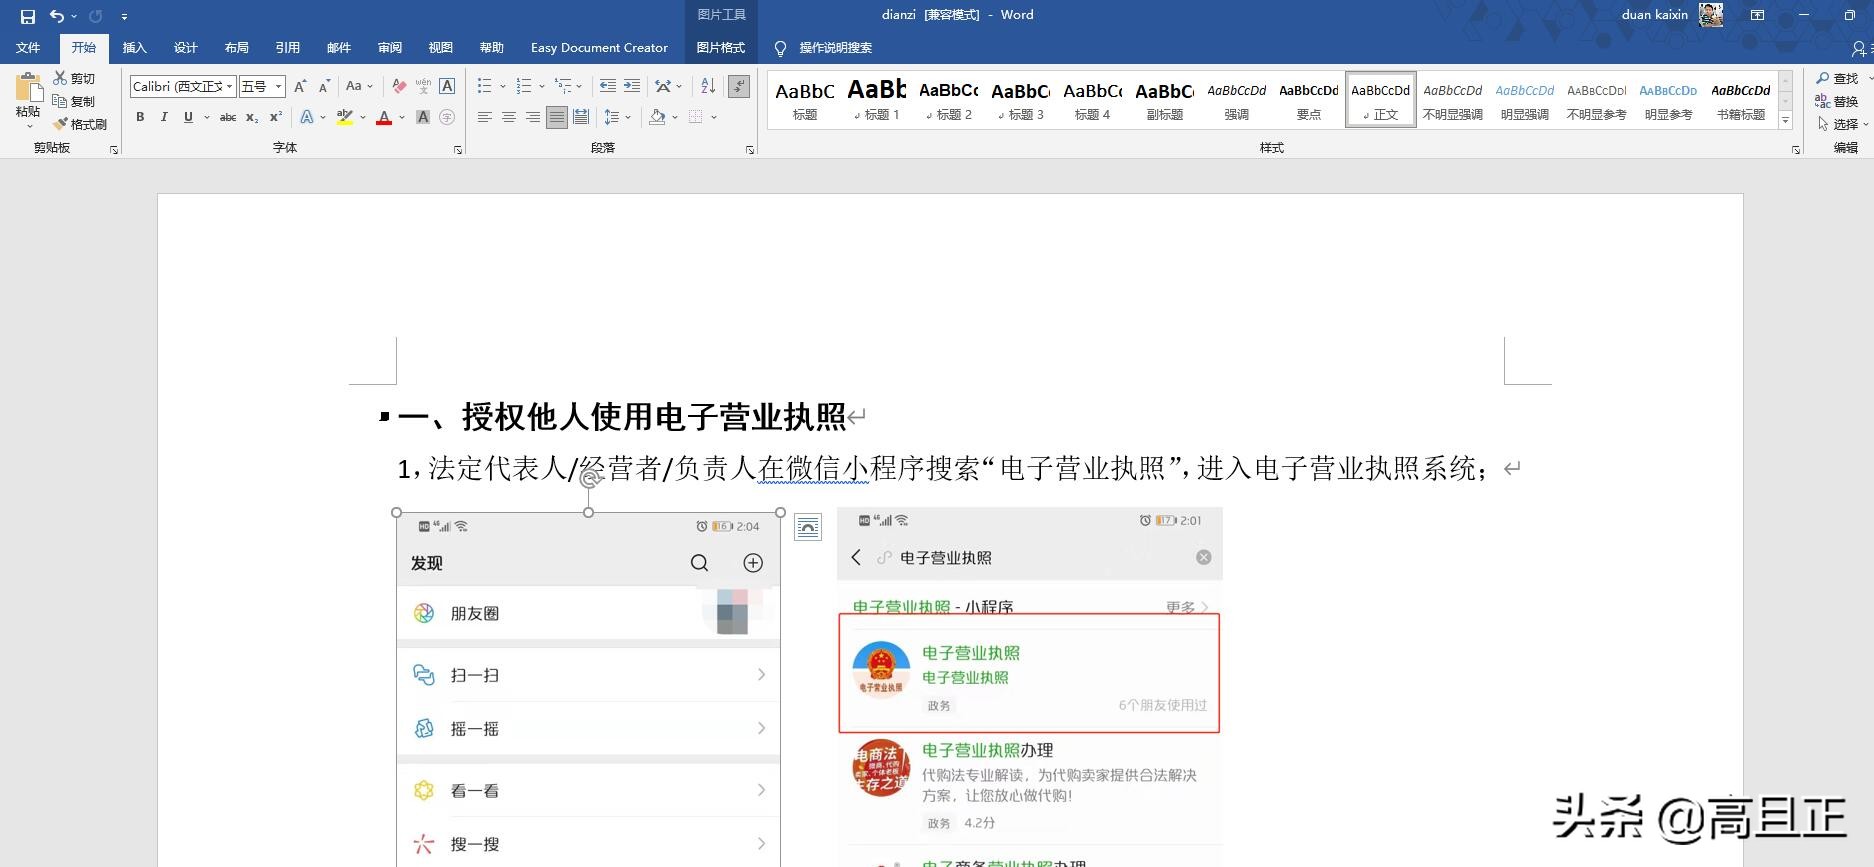1874x867 pixels.
Task: Expand the Styles gallery more arrow
Action: point(1785,121)
